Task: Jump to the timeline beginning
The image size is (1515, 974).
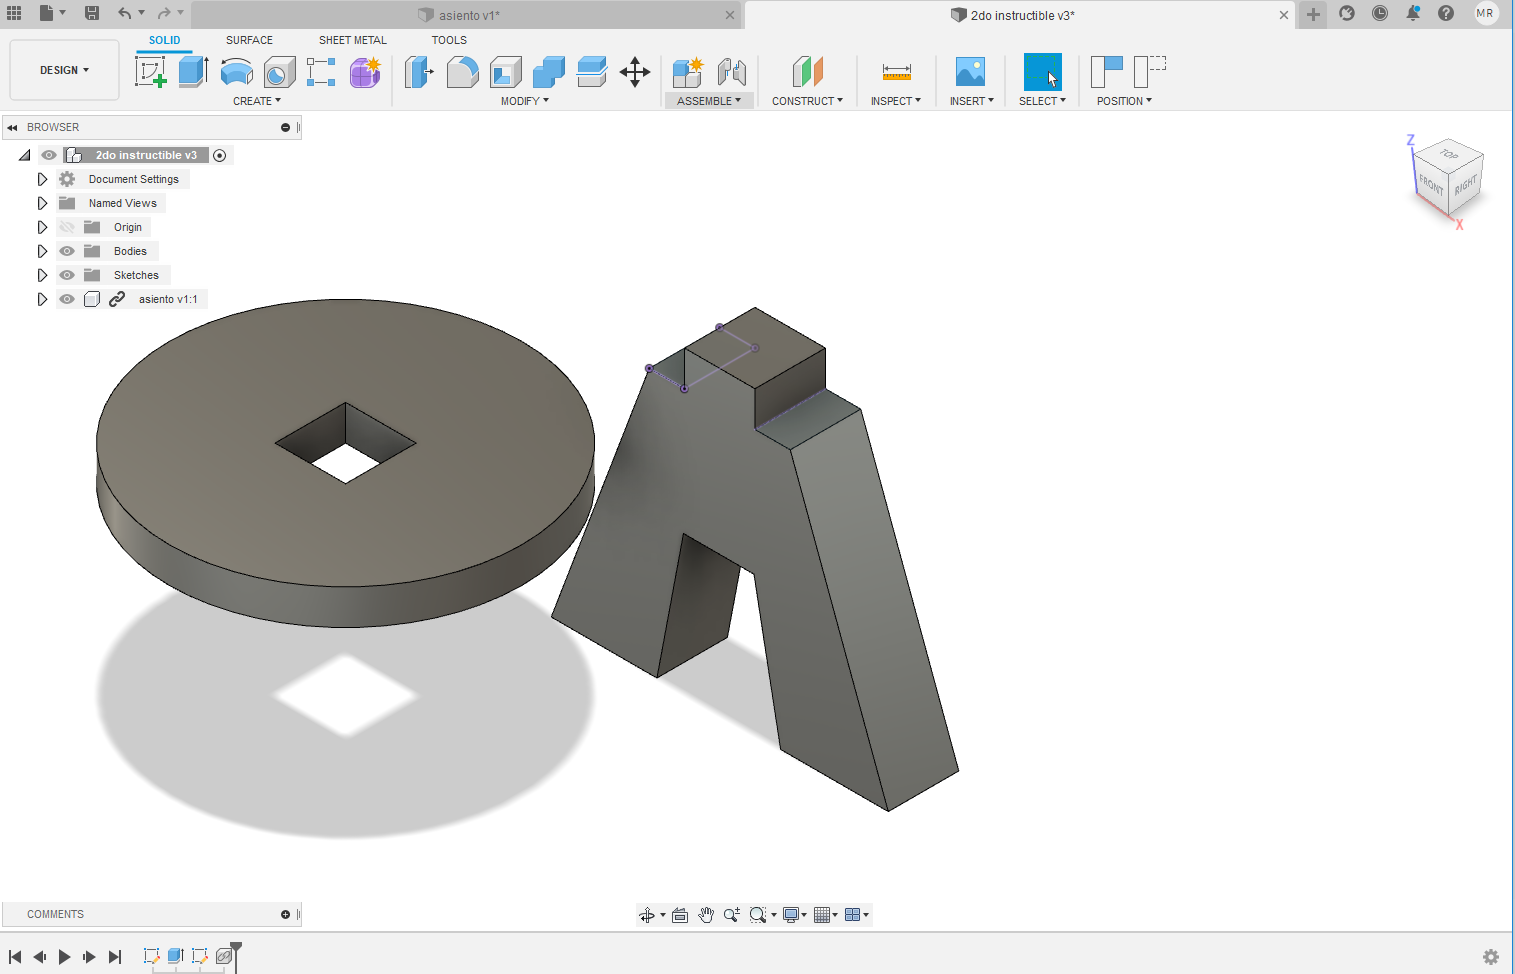Action: pyautogui.click(x=15, y=957)
